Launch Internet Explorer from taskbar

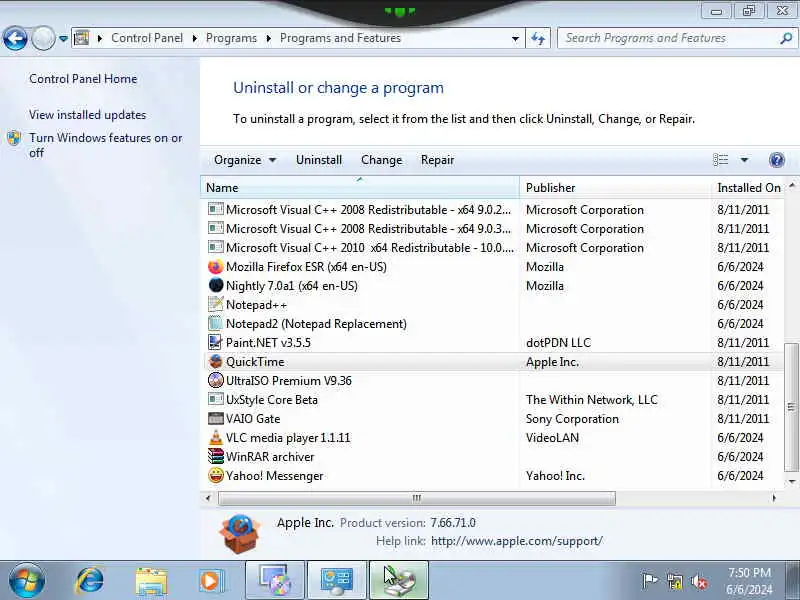[90, 581]
